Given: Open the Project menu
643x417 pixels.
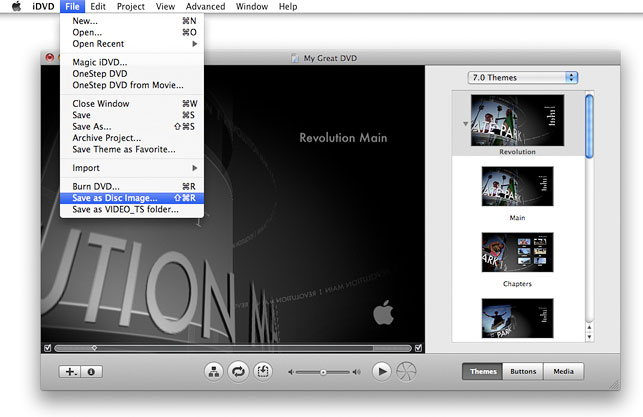Looking at the screenshot, I should (x=130, y=7).
